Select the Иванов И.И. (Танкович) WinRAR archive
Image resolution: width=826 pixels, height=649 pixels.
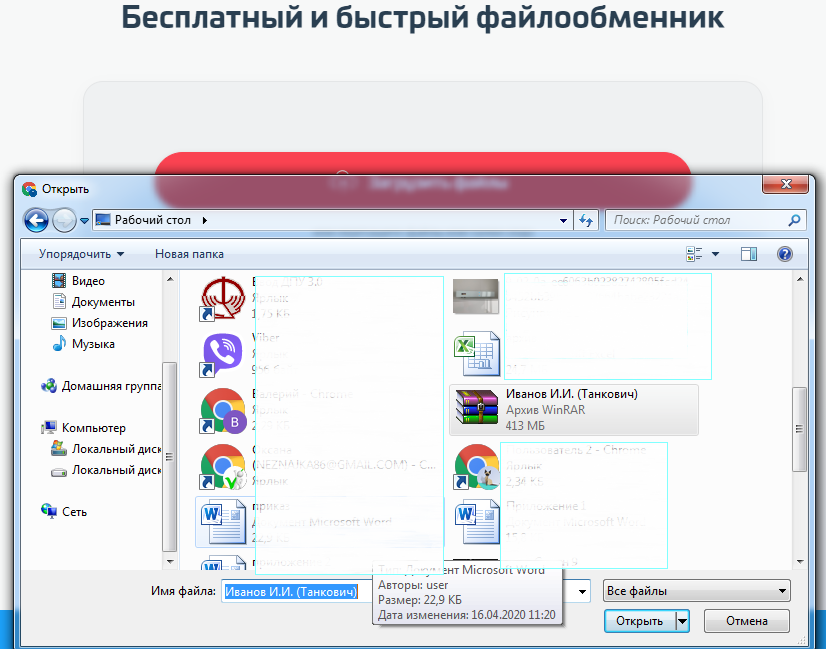pos(574,410)
